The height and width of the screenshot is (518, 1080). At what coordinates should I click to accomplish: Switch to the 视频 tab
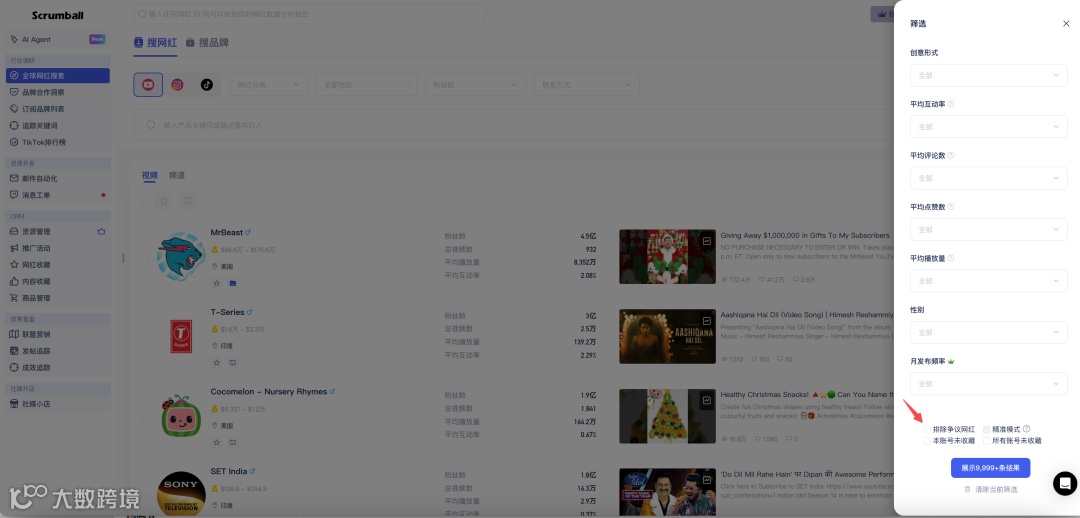coord(149,176)
